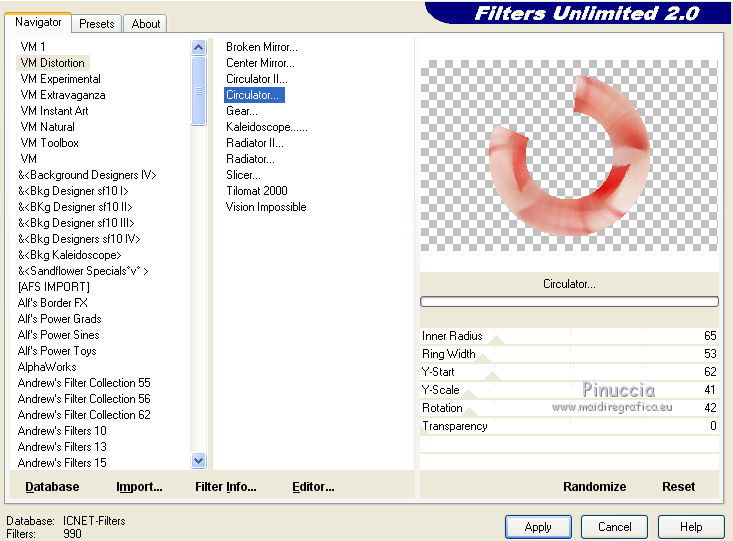Select VM Experimental category
The width and height of the screenshot is (733, 541).
(x=60, y=79)
